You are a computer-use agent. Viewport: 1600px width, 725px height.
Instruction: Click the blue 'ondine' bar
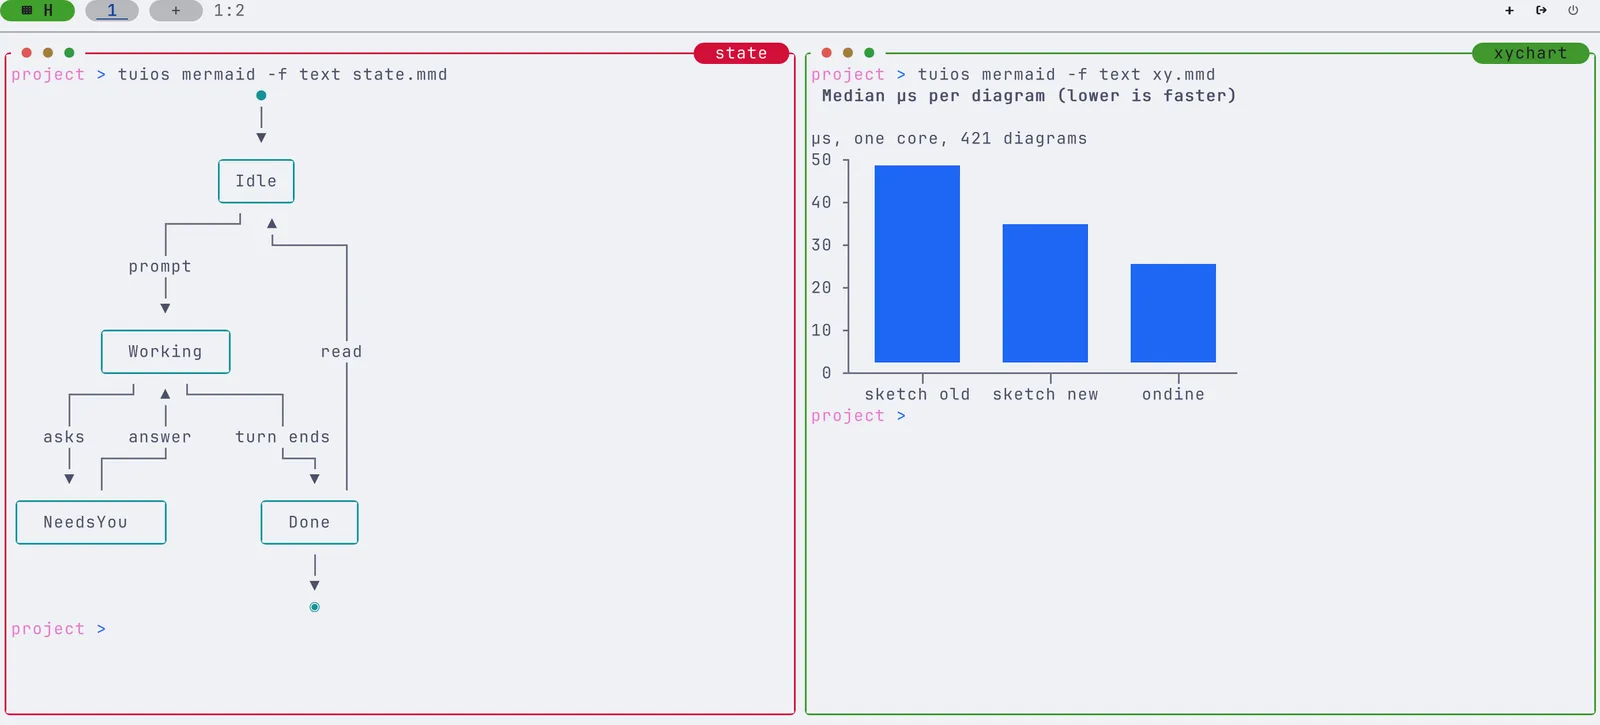pos(1173,313)
